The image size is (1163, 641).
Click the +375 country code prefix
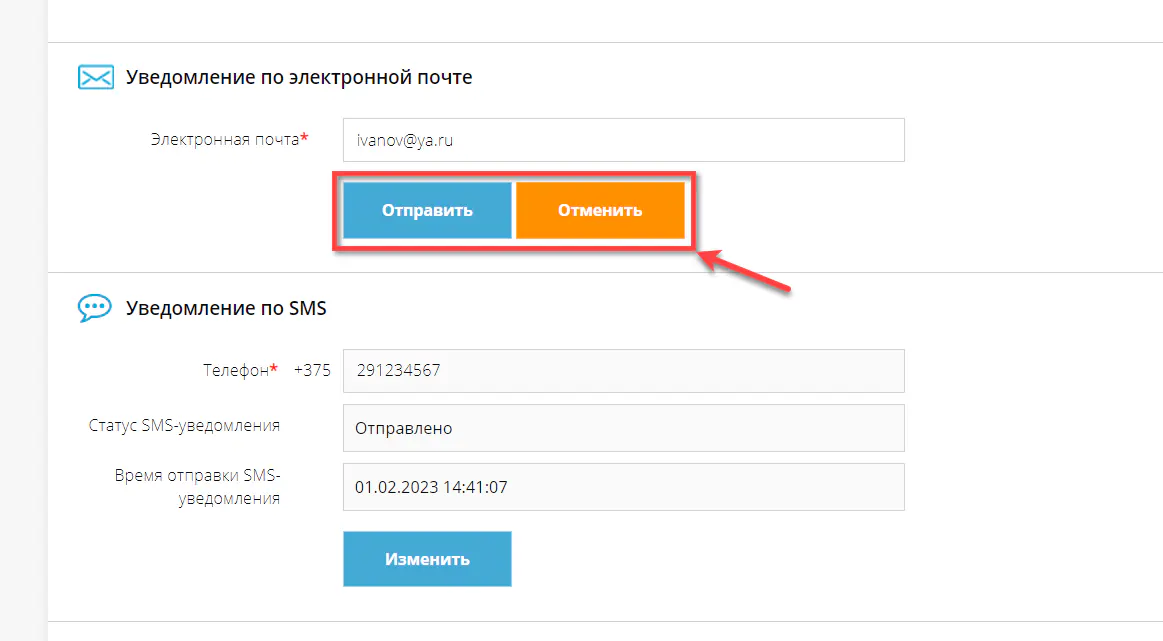tap(312, 370)
